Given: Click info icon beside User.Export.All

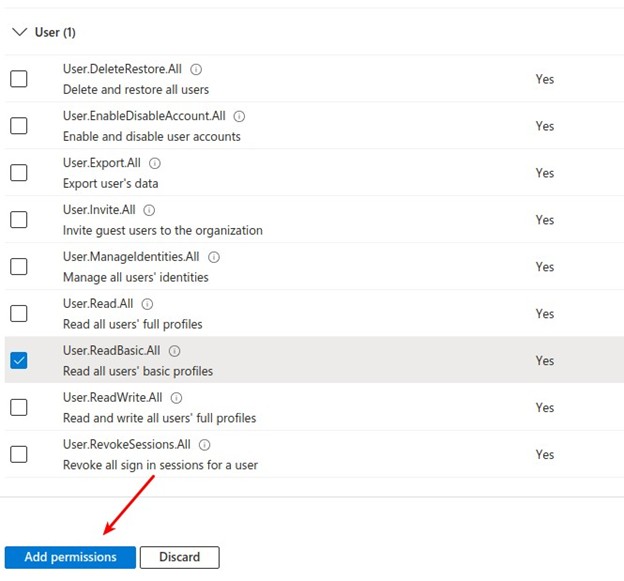Looking at the screenshot, I should [155, 164].
